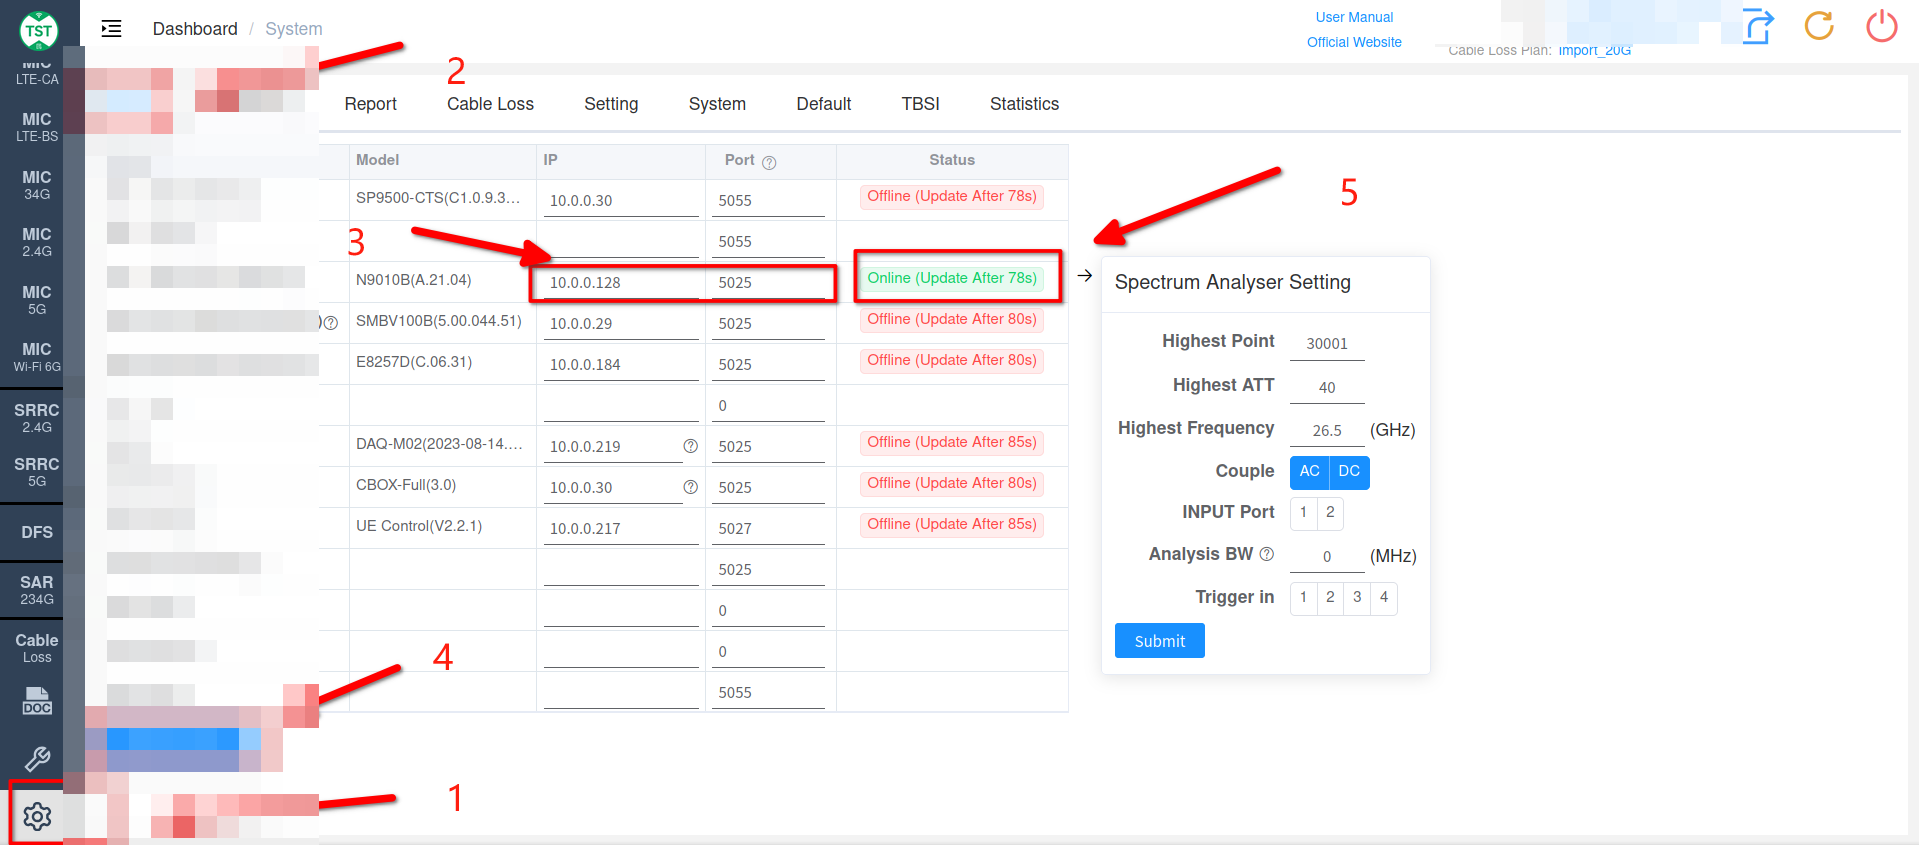Expand the arrow beside N9010B row
Screen dimensions: 1919x845
pos(1085,275)
